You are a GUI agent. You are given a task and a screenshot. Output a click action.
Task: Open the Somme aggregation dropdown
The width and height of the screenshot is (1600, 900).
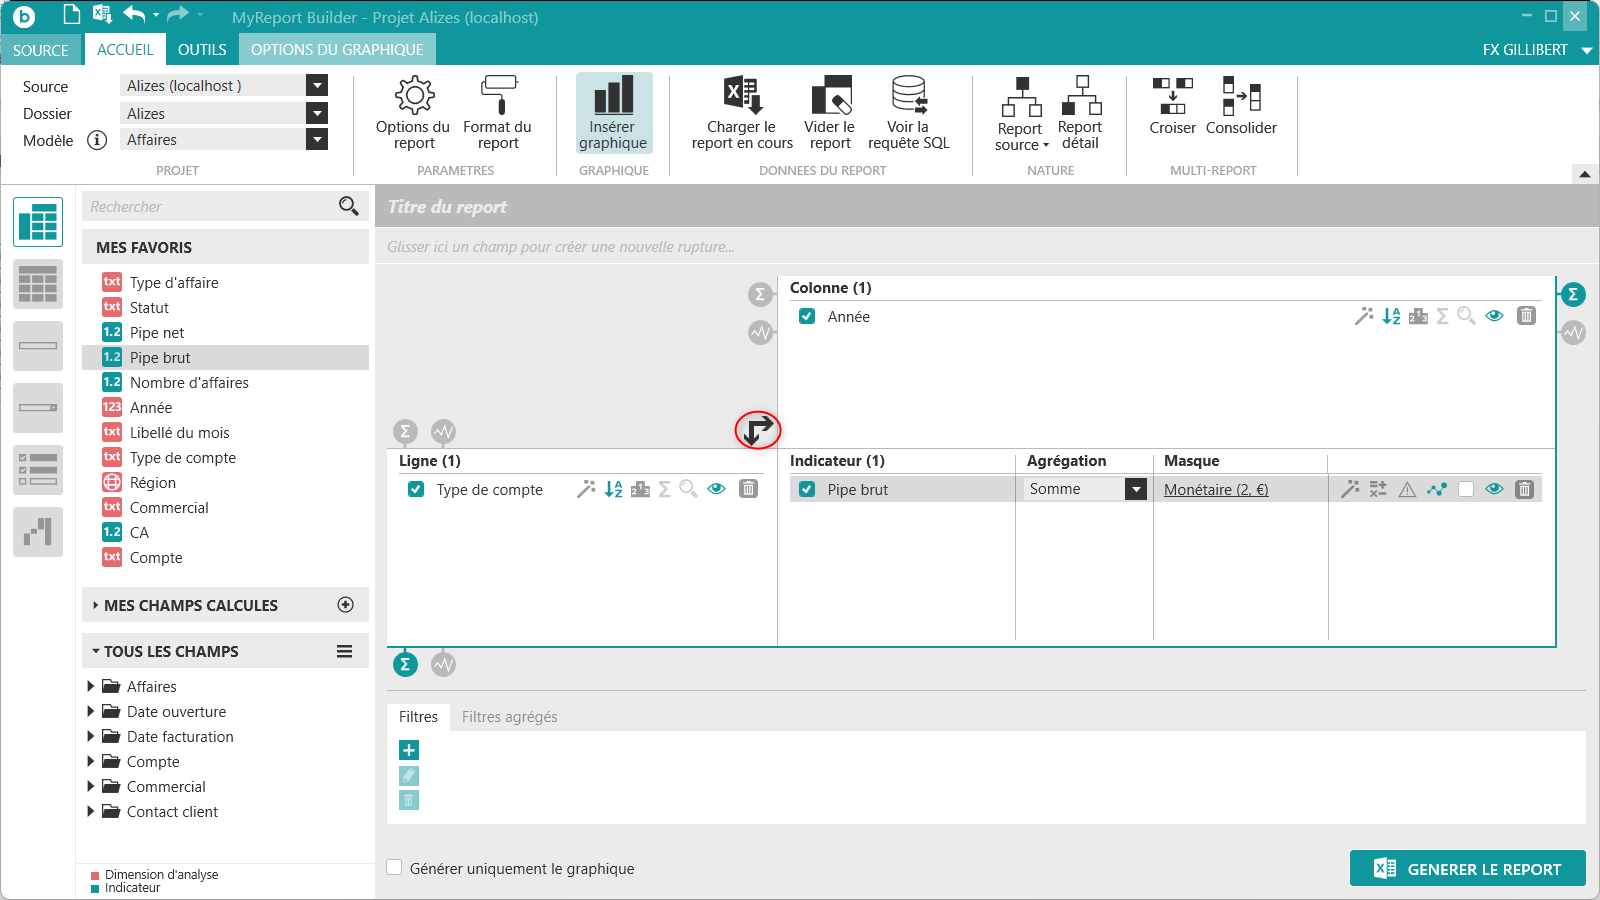[x=1135, y=489]
